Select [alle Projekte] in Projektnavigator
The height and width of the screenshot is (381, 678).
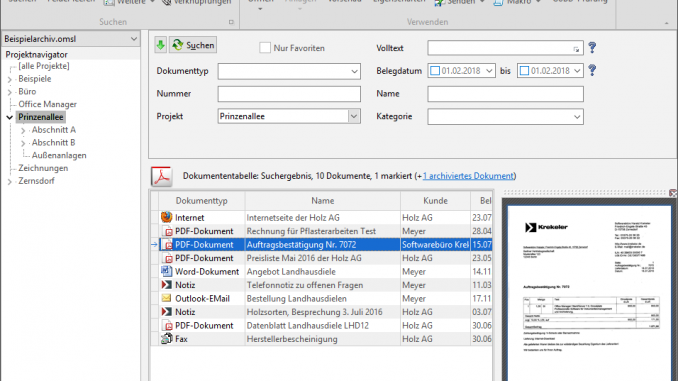pyautogui.click(x=44, y=66)
